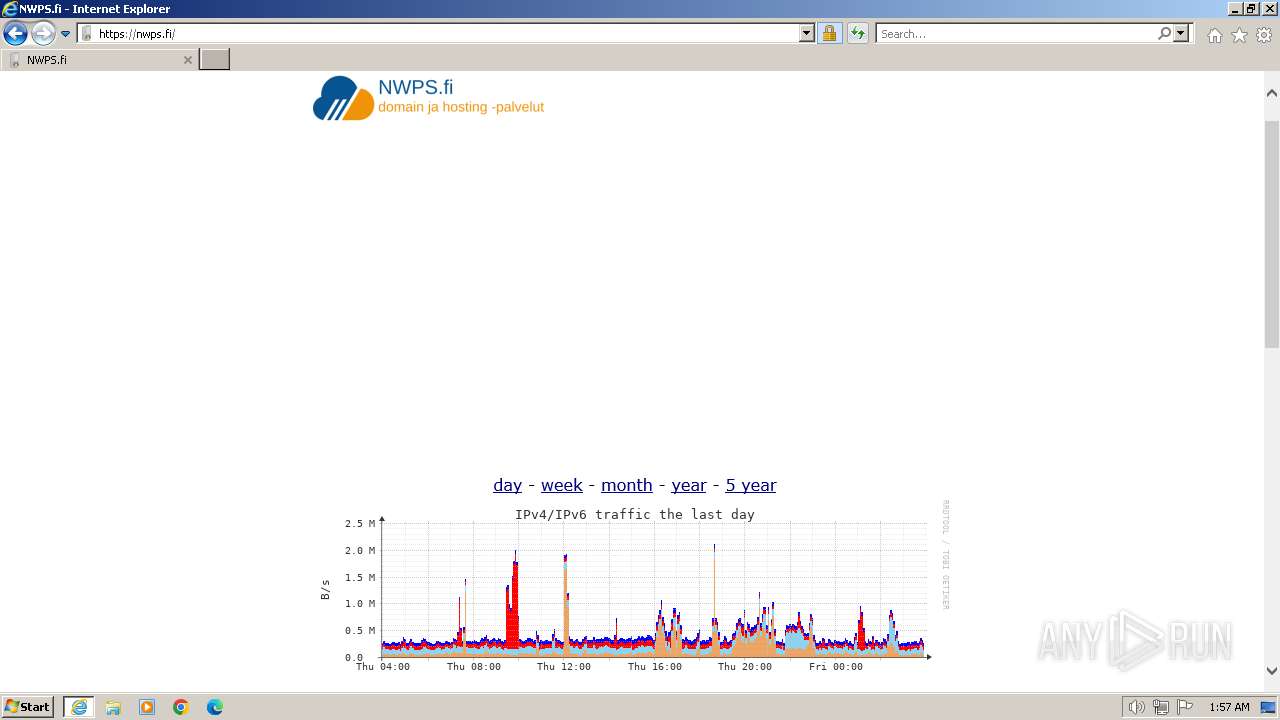
Task: Open a new blank tab
Action: click(215, 60)
